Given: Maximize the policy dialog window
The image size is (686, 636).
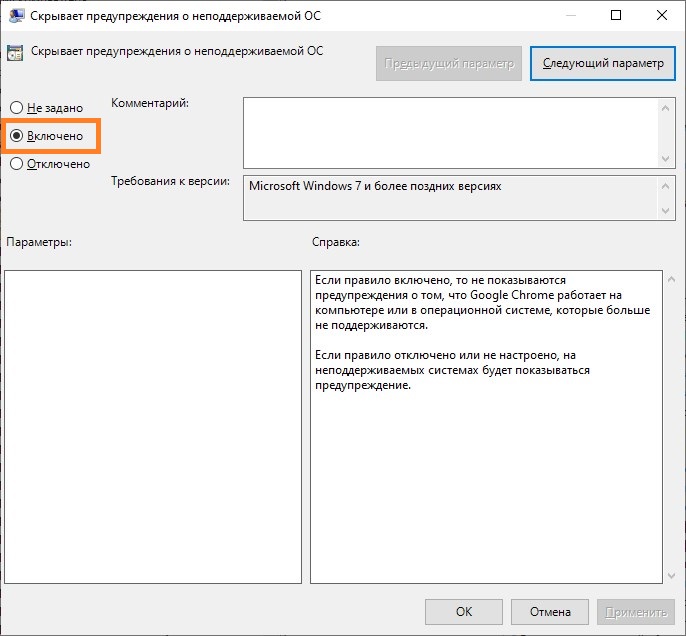Looking at the screenshot, I should point(616,15).
